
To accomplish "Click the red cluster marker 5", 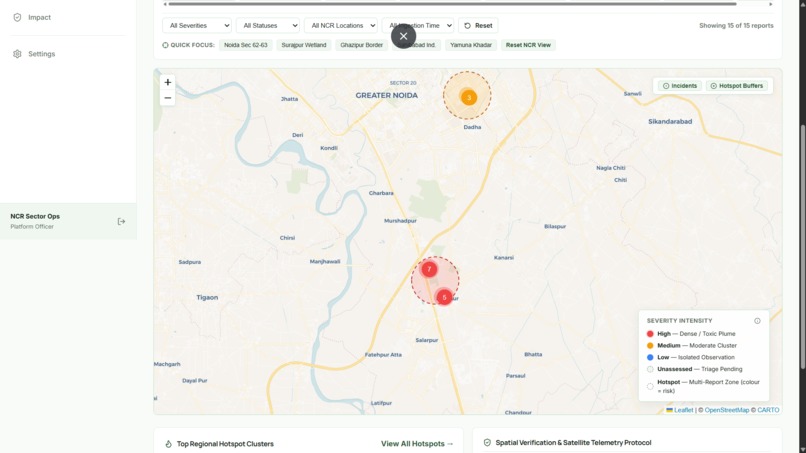I will pos(444,297).
